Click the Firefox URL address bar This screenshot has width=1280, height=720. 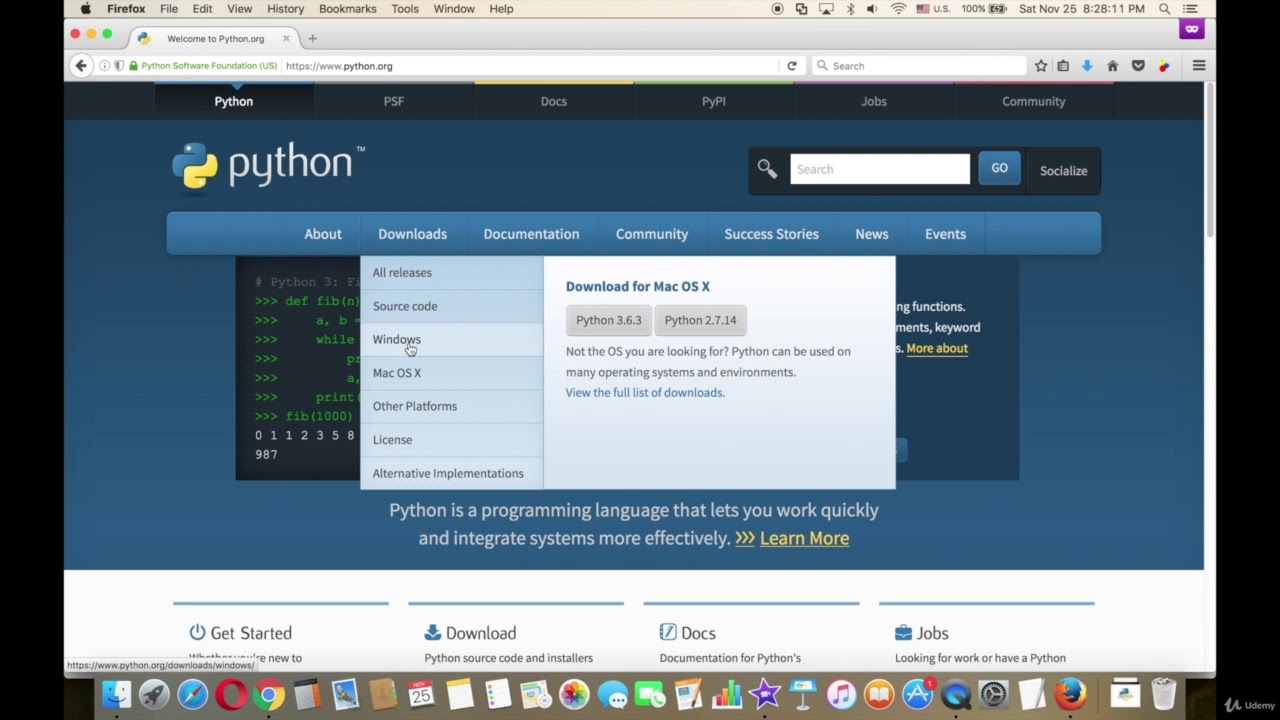530,66
